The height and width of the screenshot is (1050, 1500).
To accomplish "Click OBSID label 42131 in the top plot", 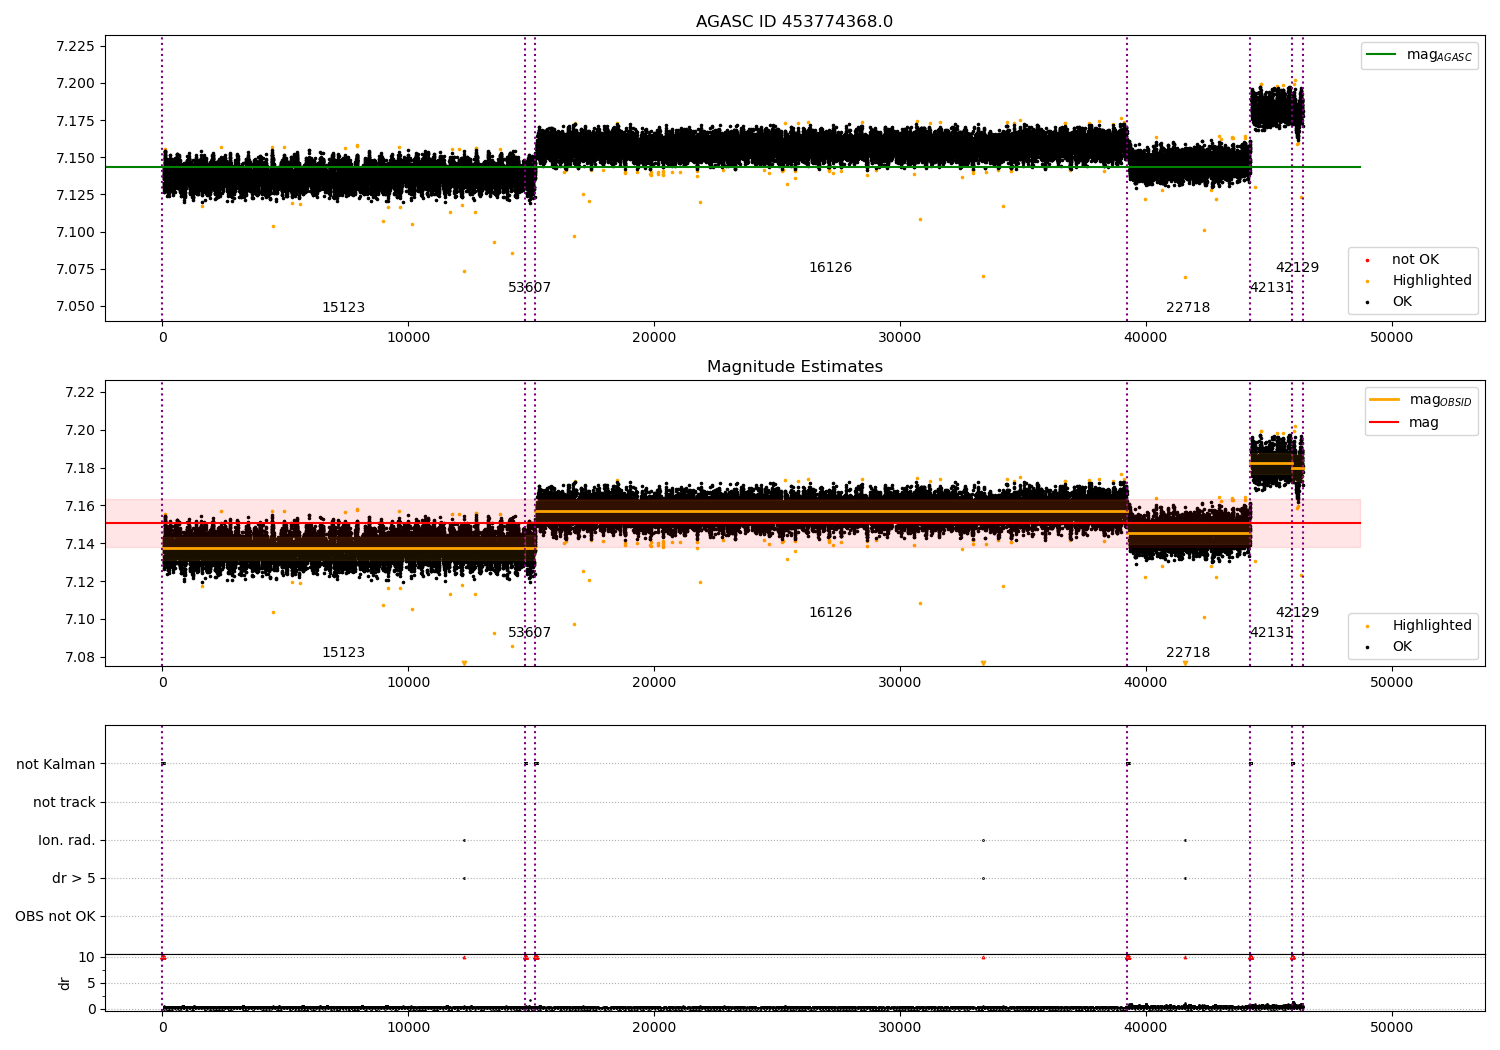I will (x=1271, y=288).
